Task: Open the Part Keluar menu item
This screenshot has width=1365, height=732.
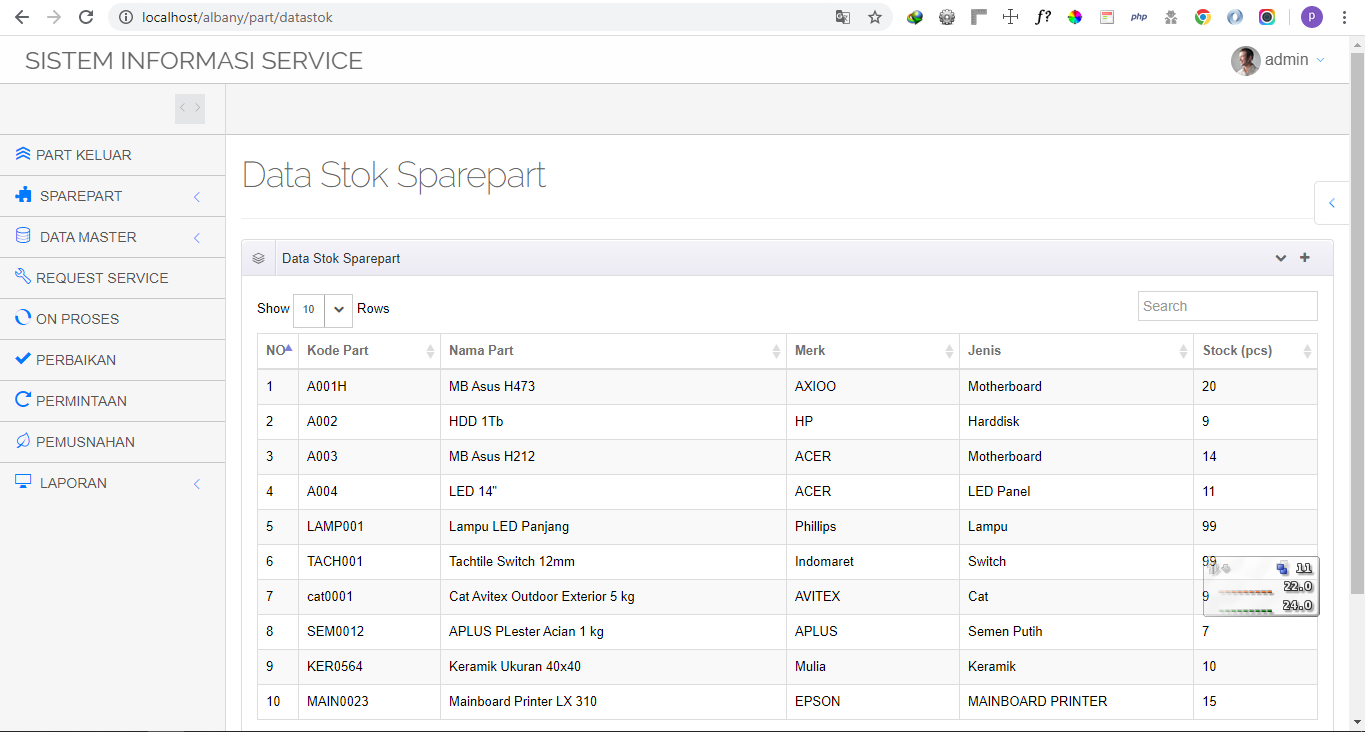Action: pyautogui.click(x=84, y=155)
